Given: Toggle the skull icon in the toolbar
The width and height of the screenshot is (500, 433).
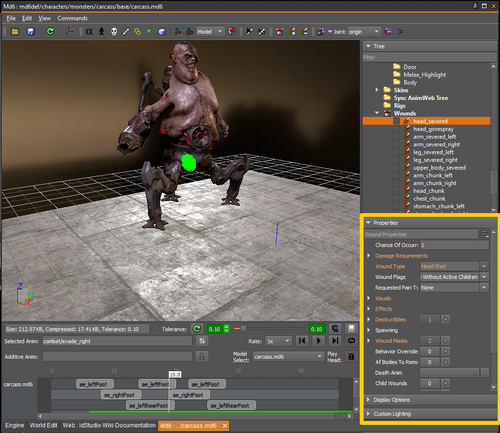Looking at the screenshot, I should point(114,32).
